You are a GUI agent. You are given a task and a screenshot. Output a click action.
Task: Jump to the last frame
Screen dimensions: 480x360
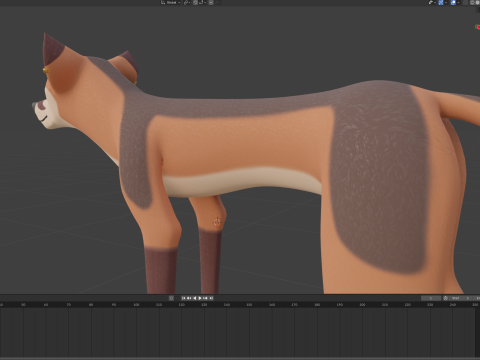point(211,298)
